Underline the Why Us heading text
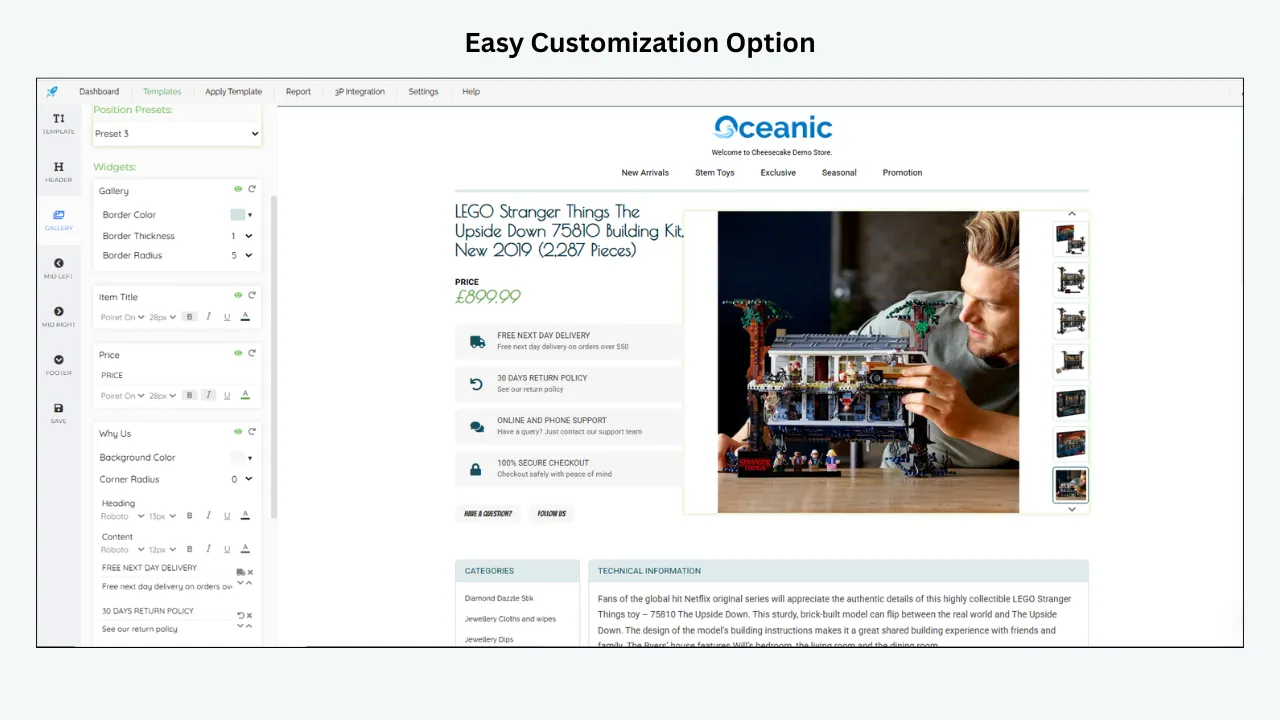1280x720 pixels. 227,516
